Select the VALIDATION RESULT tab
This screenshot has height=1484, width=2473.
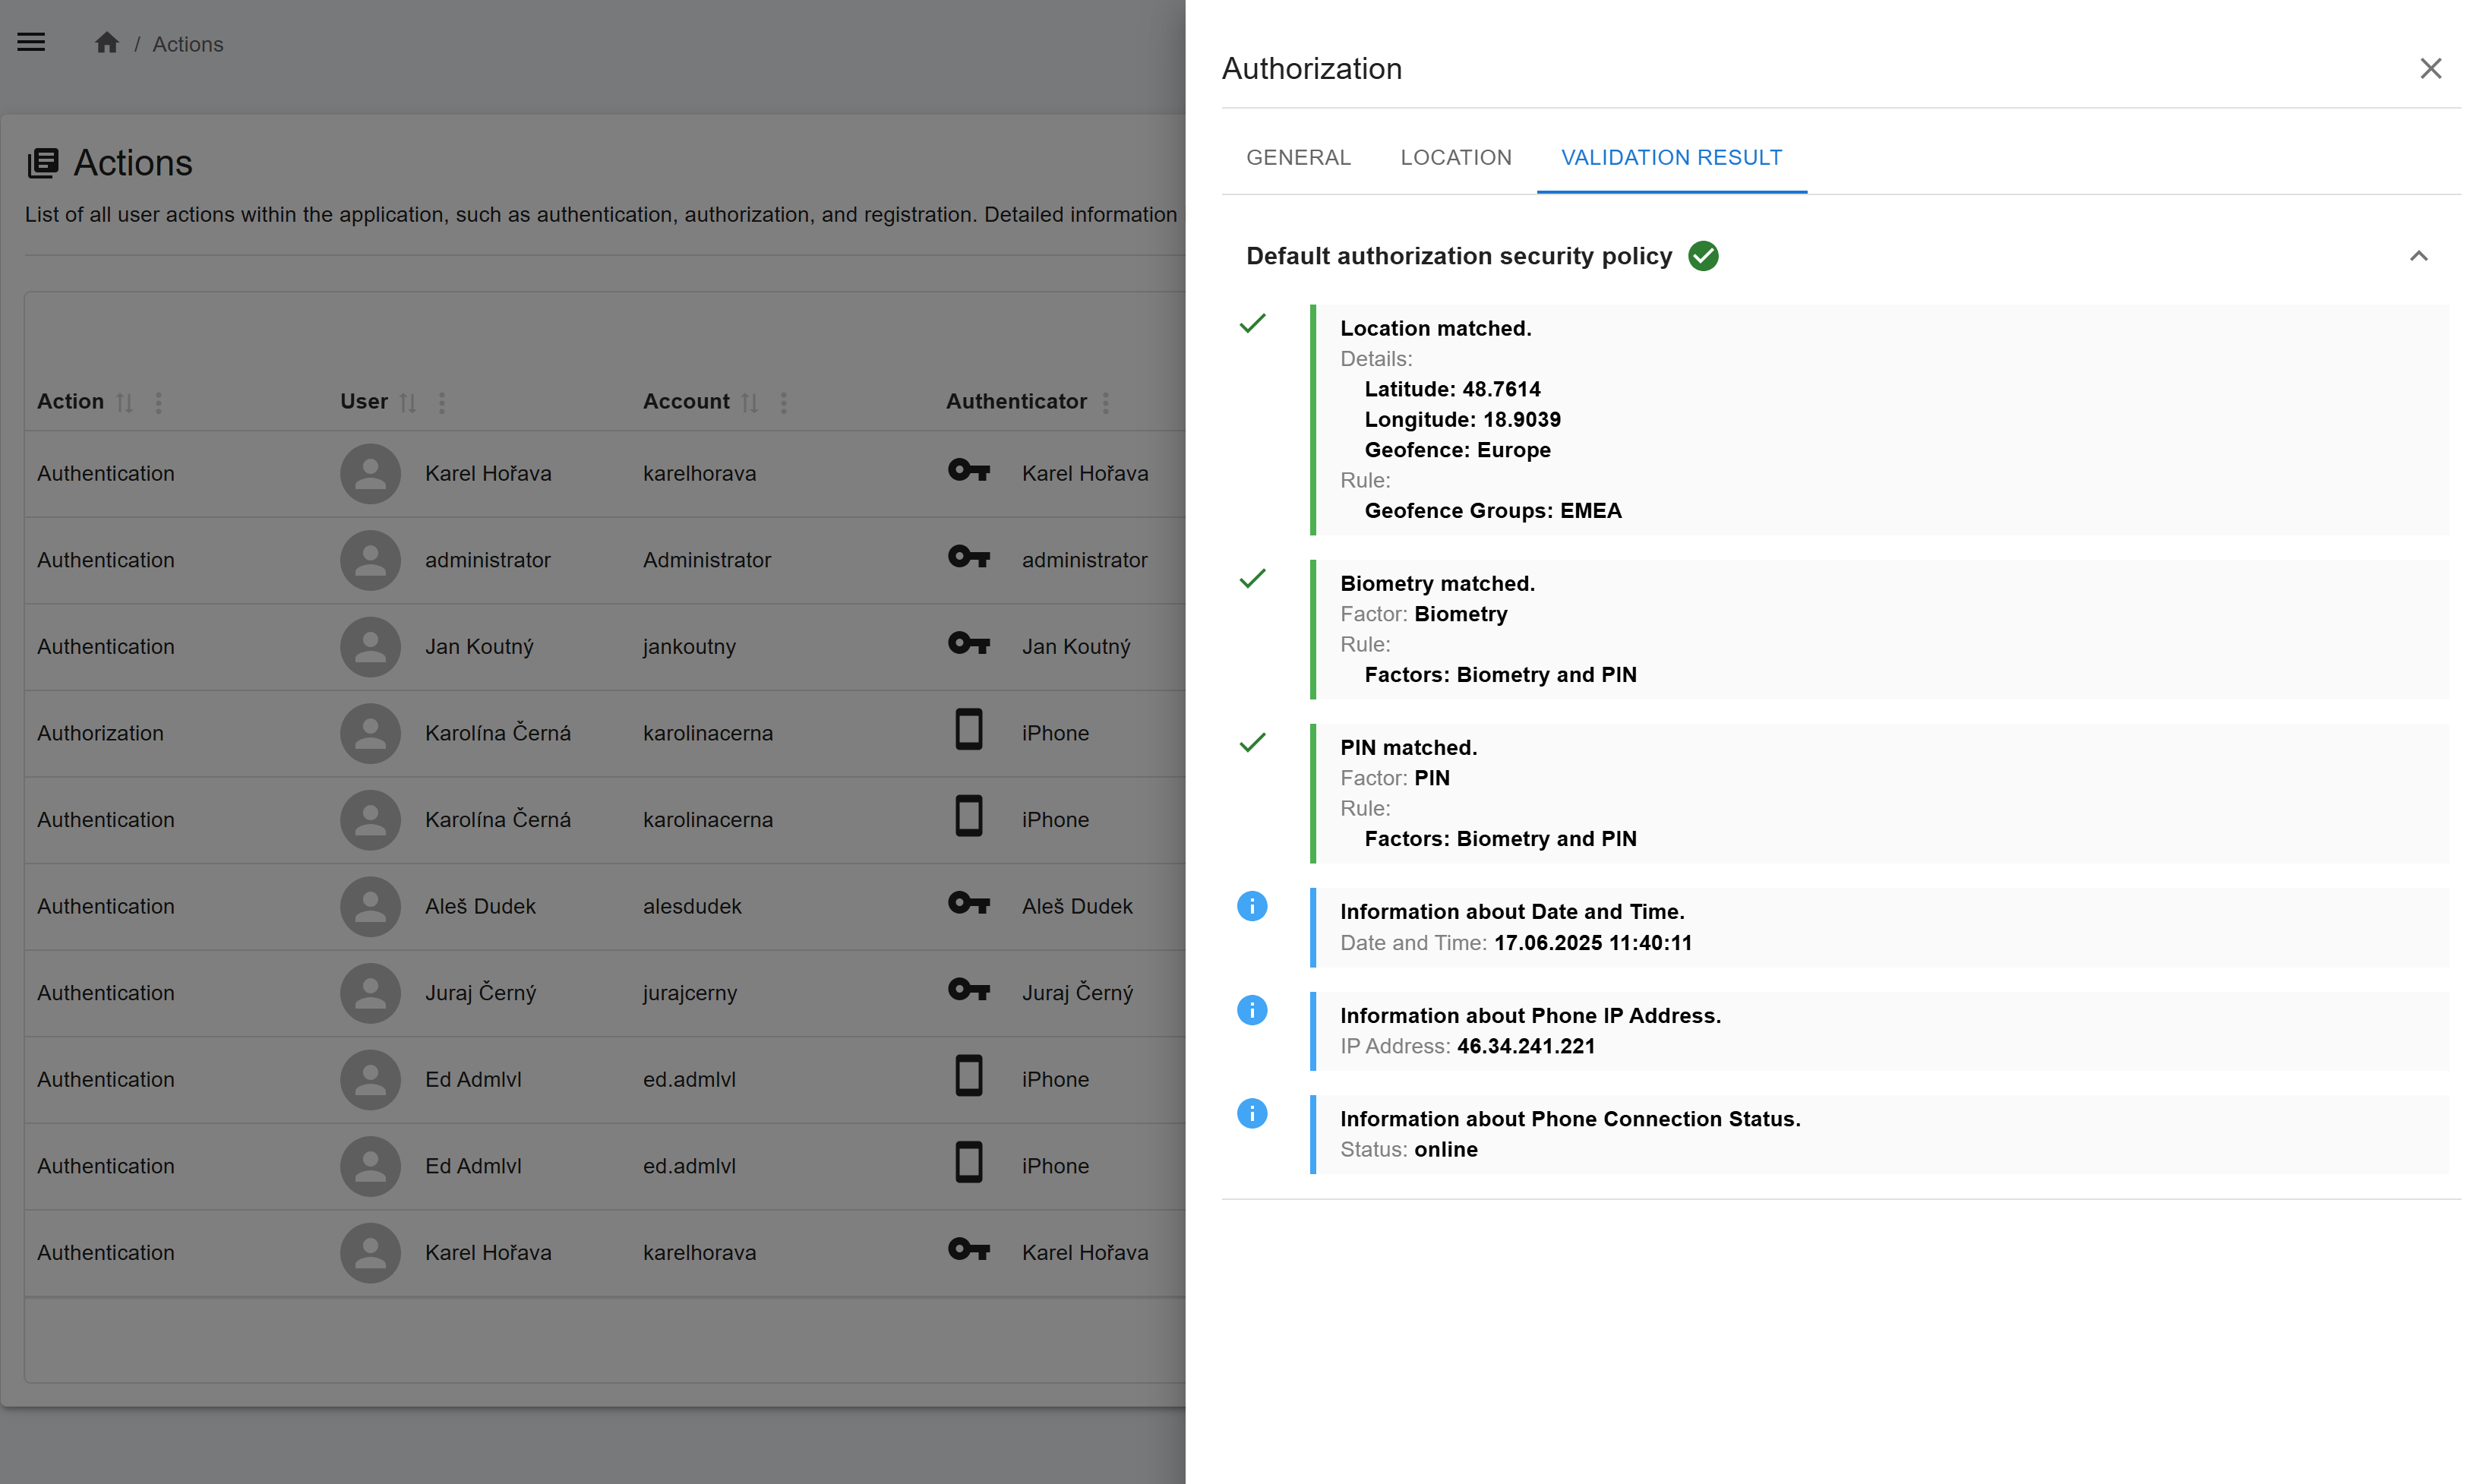1671,157
